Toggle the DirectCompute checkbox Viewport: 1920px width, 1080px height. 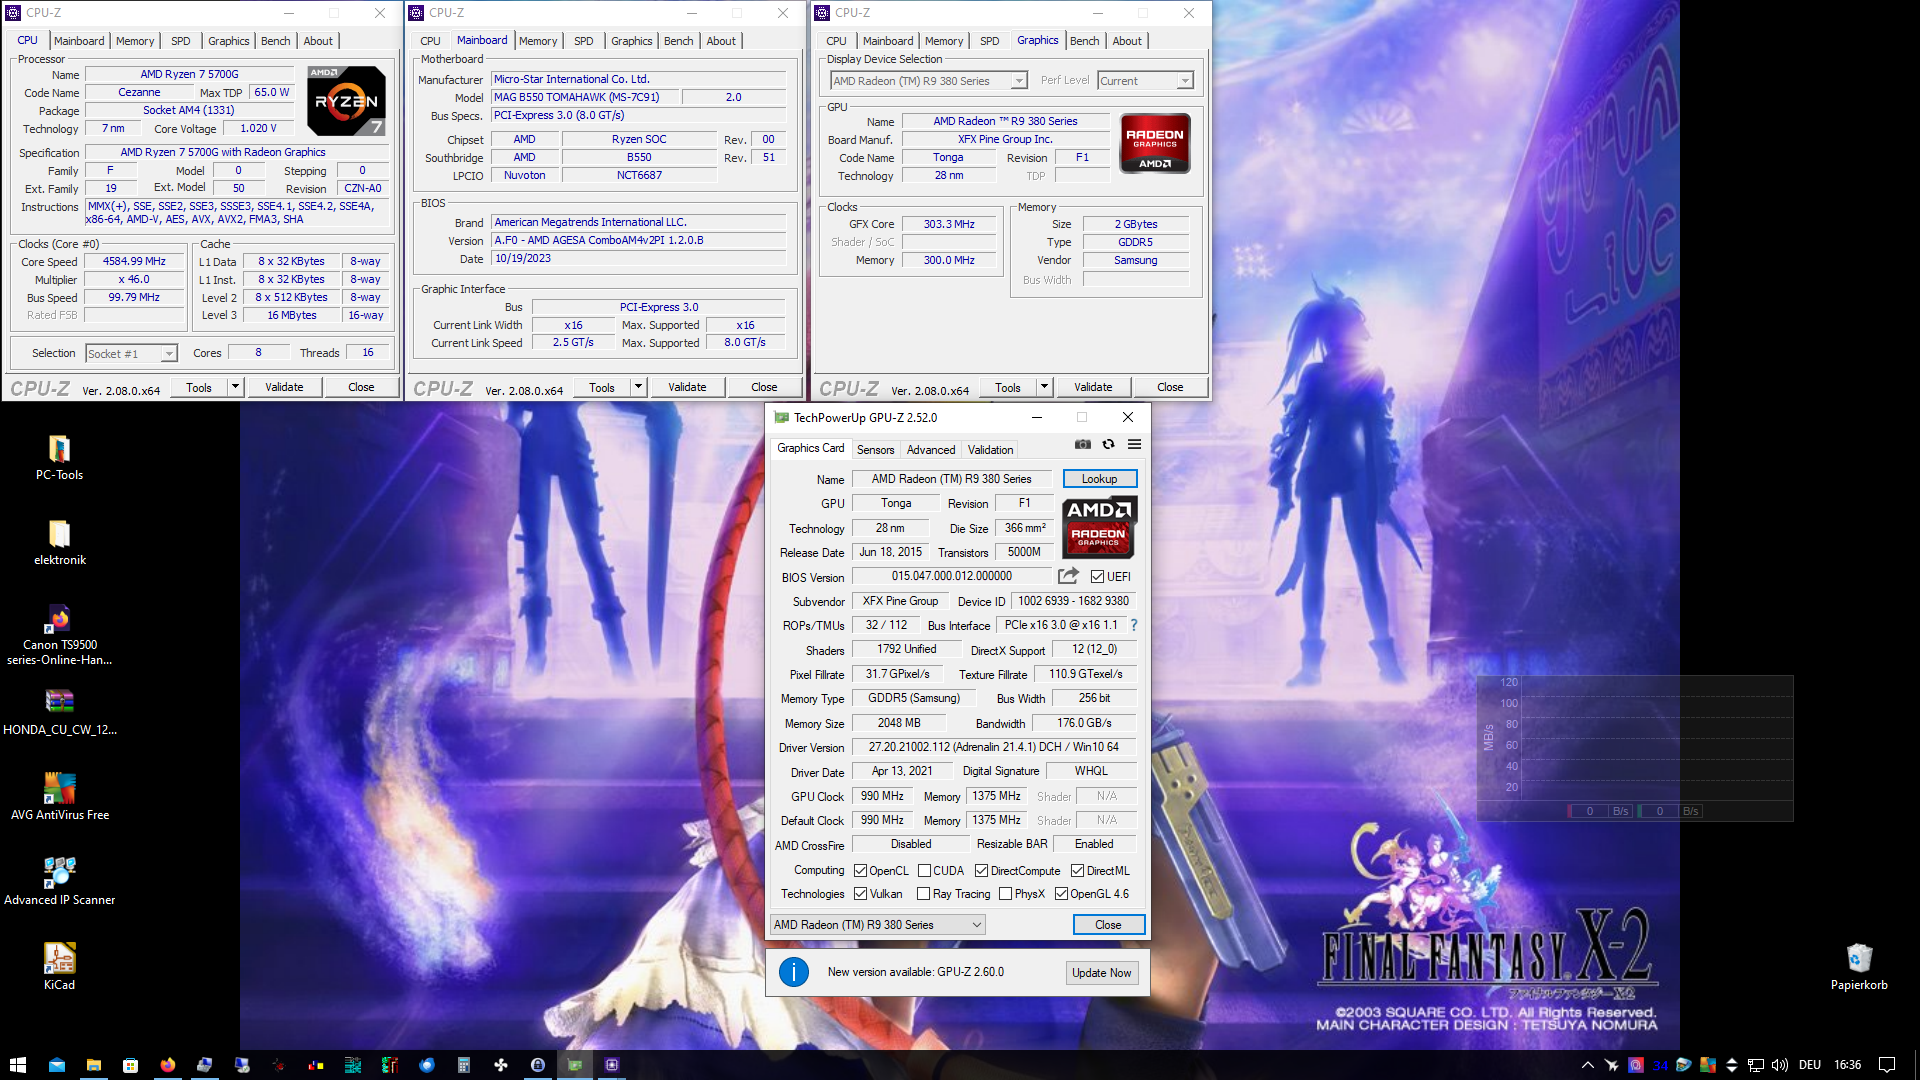(x=981, y=871)
